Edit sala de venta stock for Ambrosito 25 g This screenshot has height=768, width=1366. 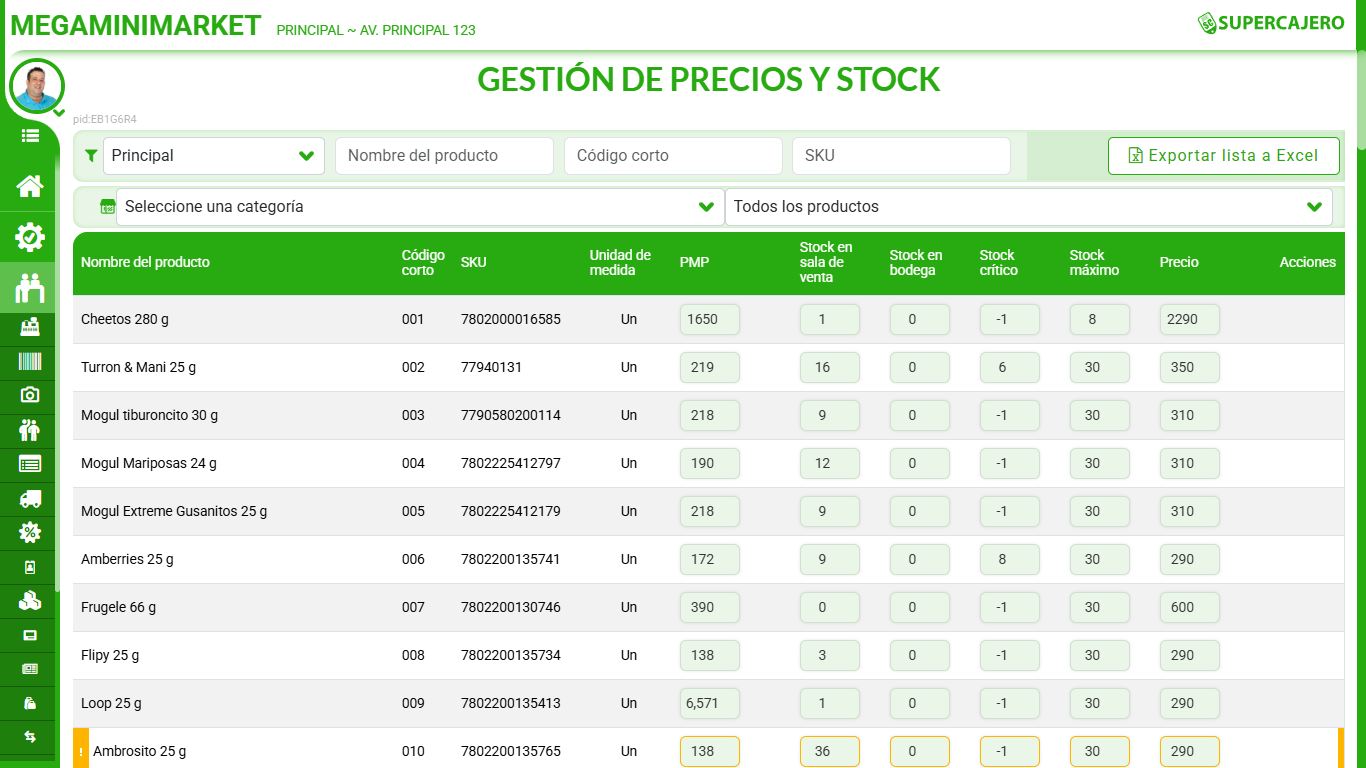click(830, 751)
